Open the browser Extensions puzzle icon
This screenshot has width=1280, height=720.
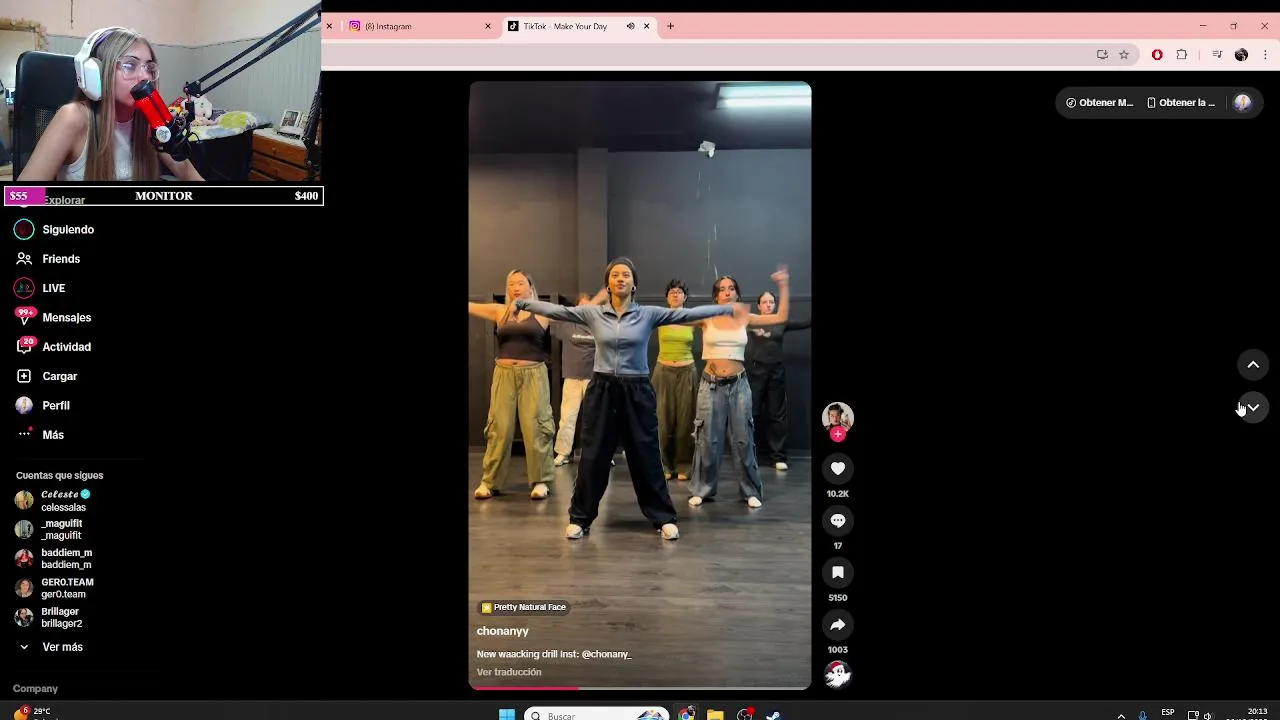click(1181, 55)
